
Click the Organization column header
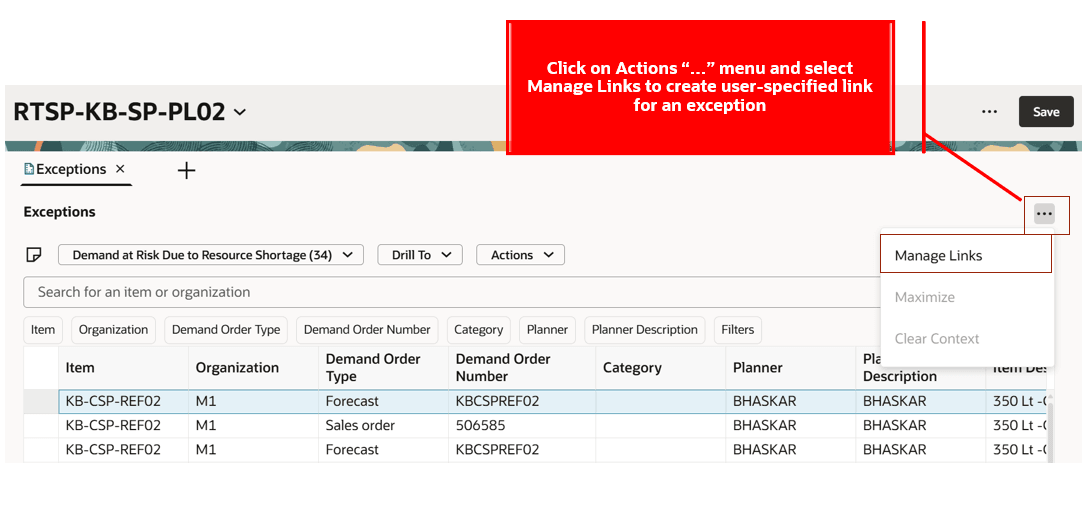(x=253, y=367)
